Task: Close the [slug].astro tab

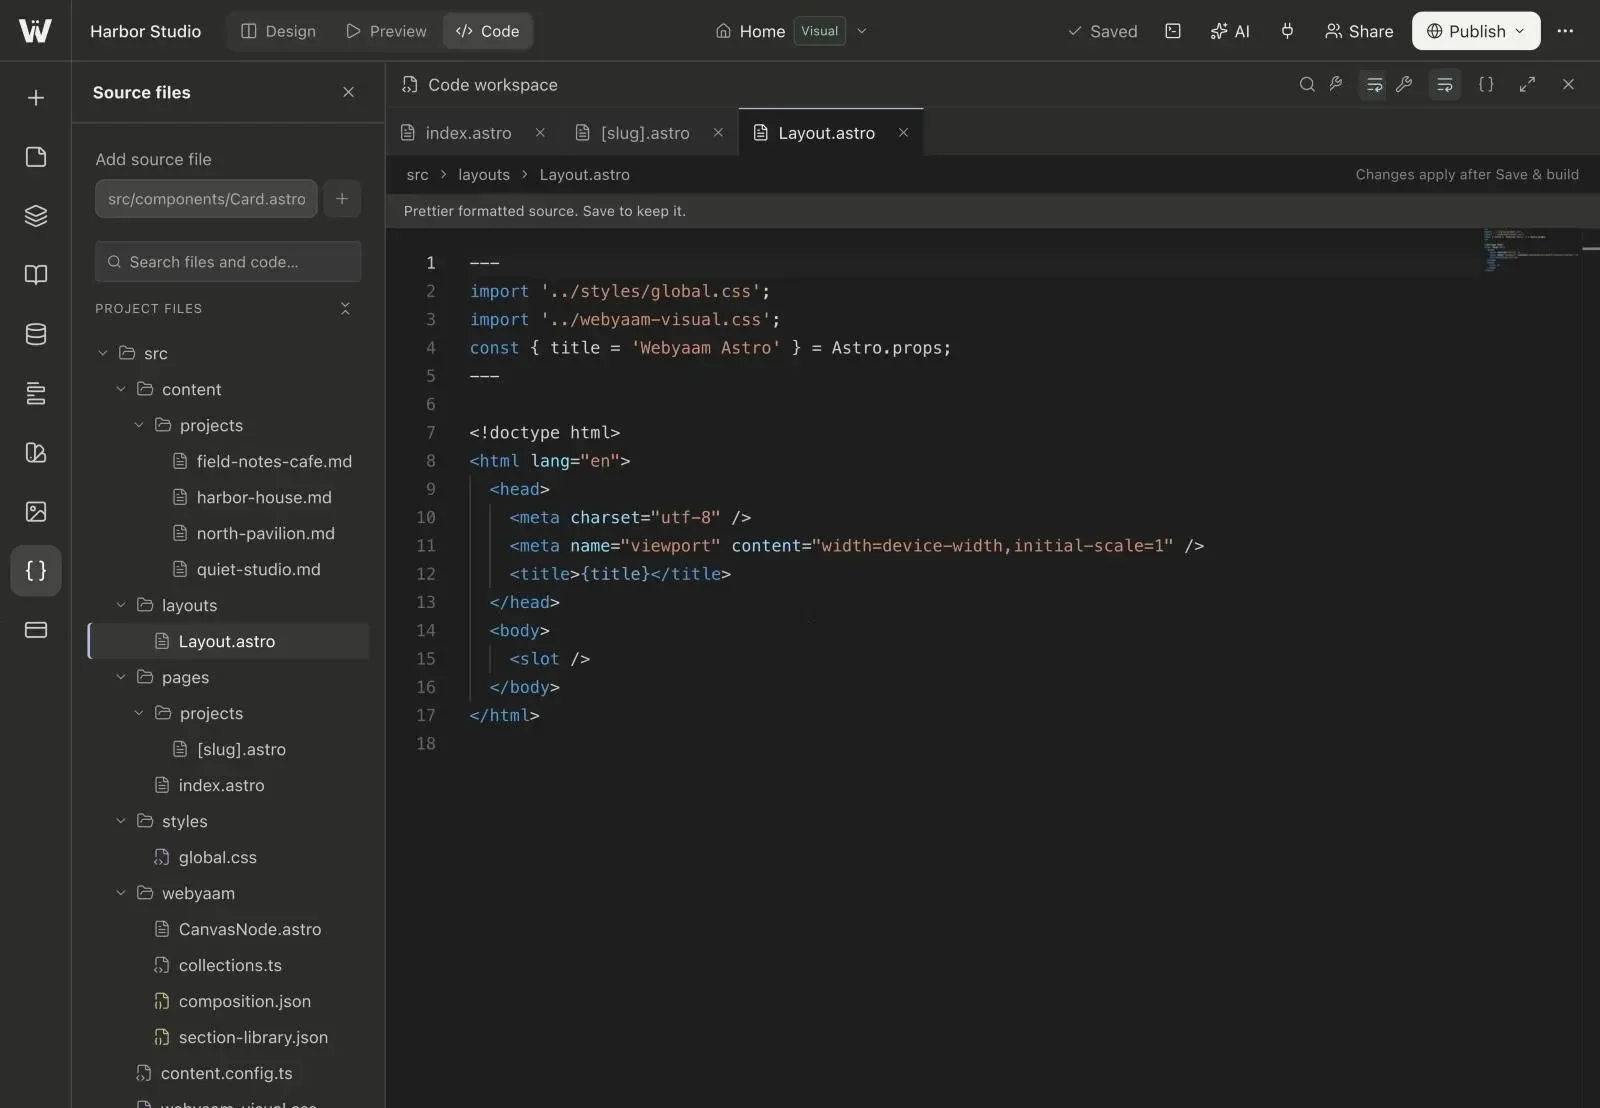Action: coord(718,132)
